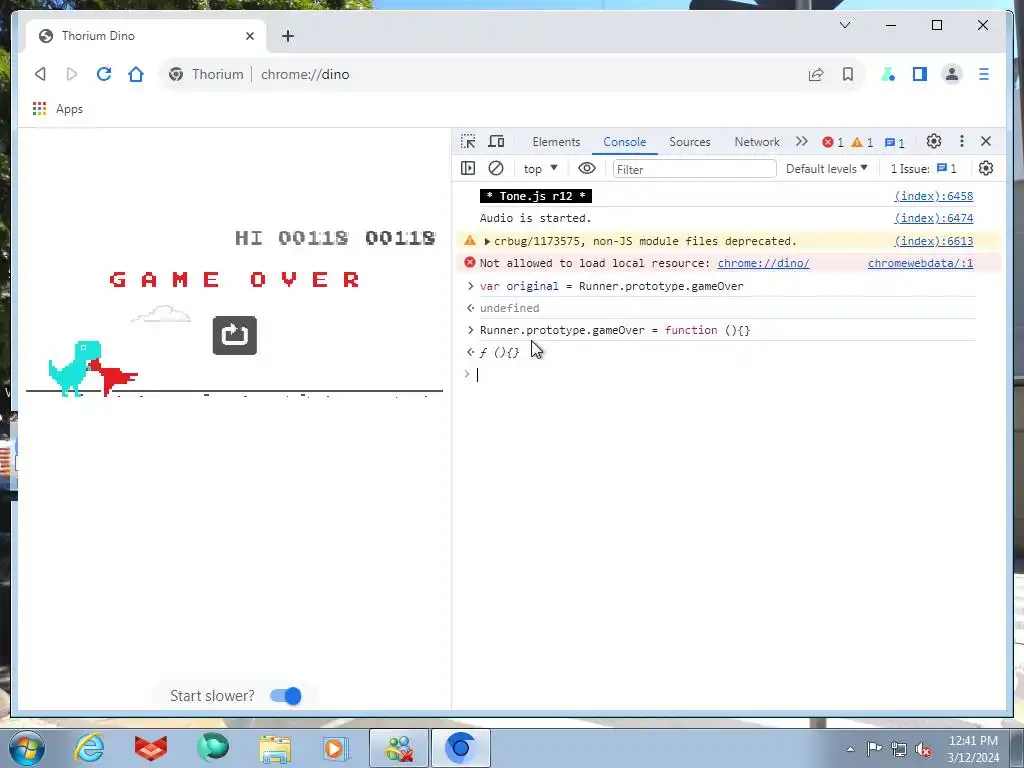This screenshot has width=1024, height=768.
Task: Activate the inspect element picker
Action: pyautogui.click(x=468, y=141)
